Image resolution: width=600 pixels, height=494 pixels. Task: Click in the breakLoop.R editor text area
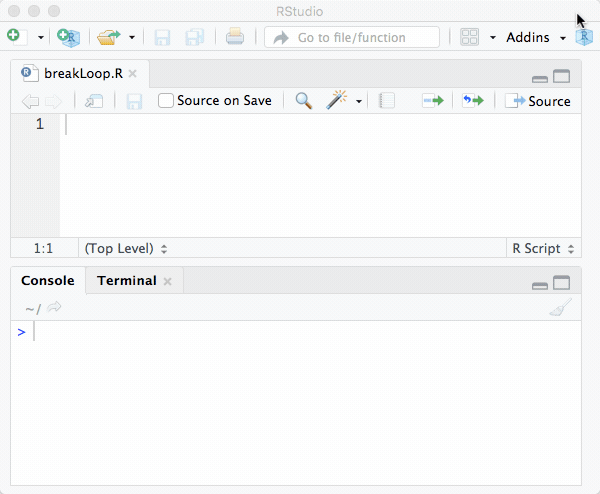coord(320,175)
